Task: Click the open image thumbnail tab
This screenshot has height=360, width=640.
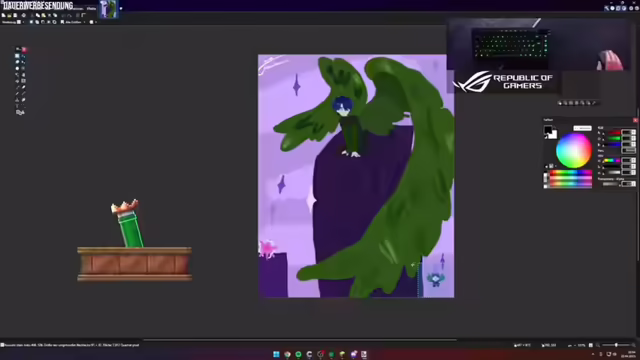Action: click(x=108, y=9)
